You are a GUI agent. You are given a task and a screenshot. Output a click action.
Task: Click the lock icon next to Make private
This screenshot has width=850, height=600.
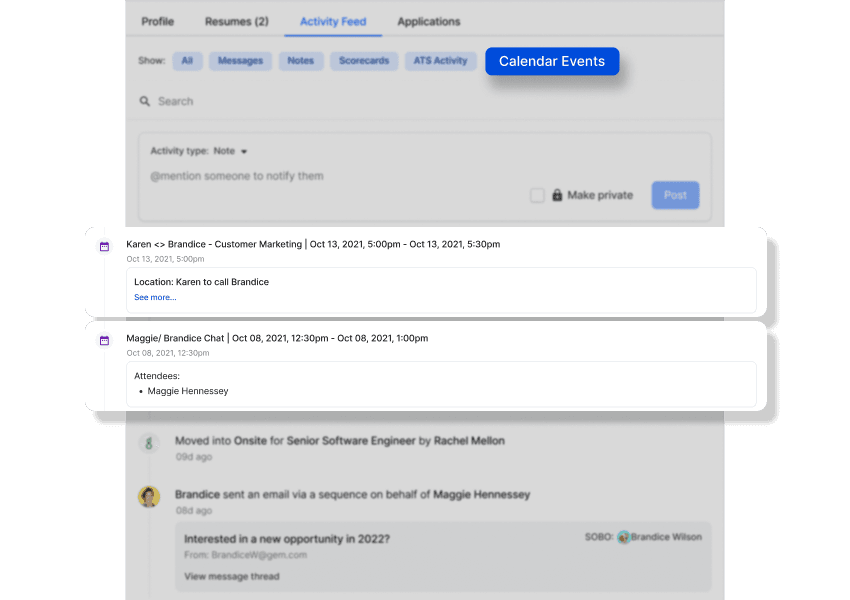click(x=557, y=196)
